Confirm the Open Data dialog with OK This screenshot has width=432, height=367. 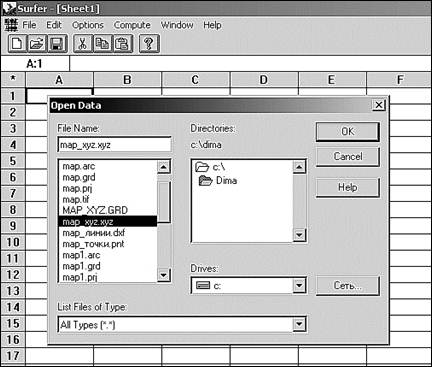coord(348,132)
